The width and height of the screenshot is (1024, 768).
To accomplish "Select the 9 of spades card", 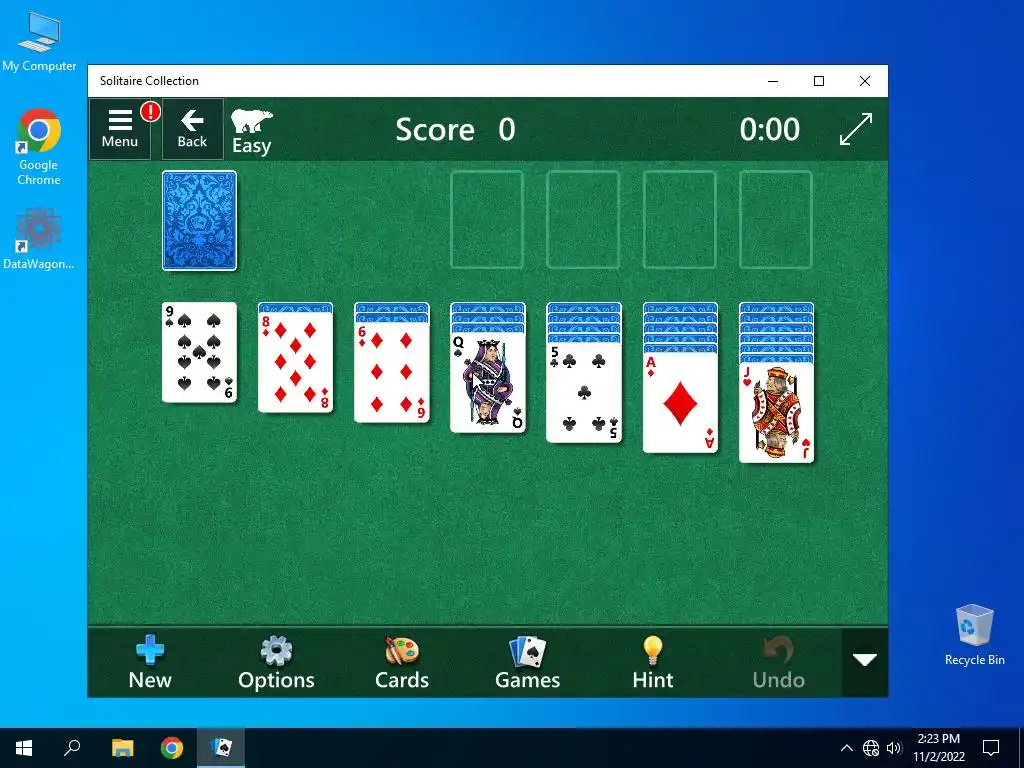I will pos(199,352).
